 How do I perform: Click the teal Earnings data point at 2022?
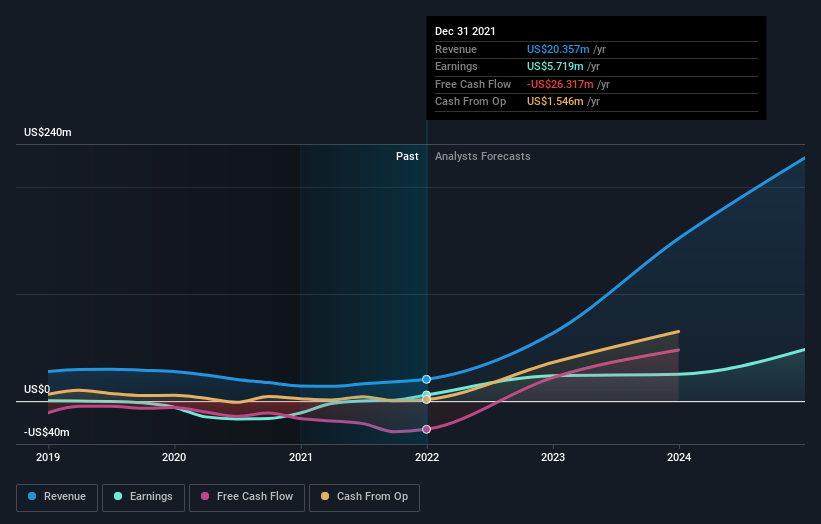click(427, 394)
